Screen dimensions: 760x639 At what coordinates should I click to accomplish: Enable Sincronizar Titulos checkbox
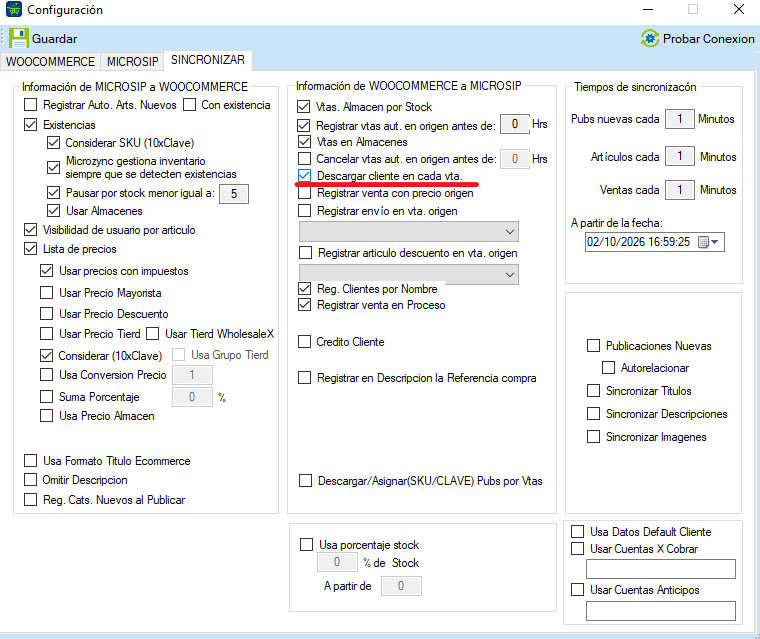pyautogui.click(x=593, y=390)
